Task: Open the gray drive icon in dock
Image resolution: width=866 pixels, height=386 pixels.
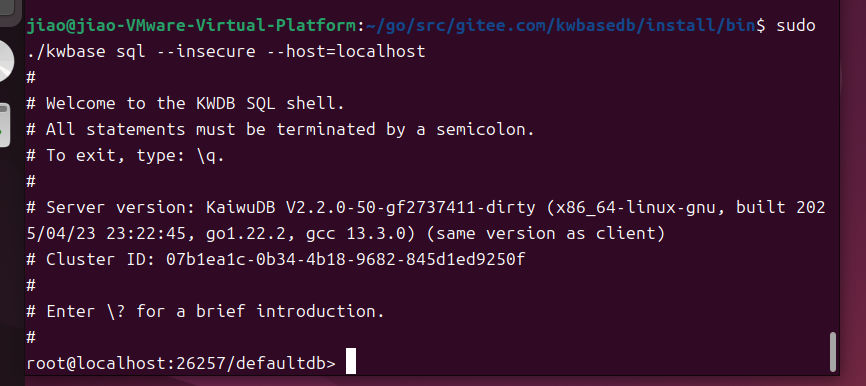Action: point(4,125)
